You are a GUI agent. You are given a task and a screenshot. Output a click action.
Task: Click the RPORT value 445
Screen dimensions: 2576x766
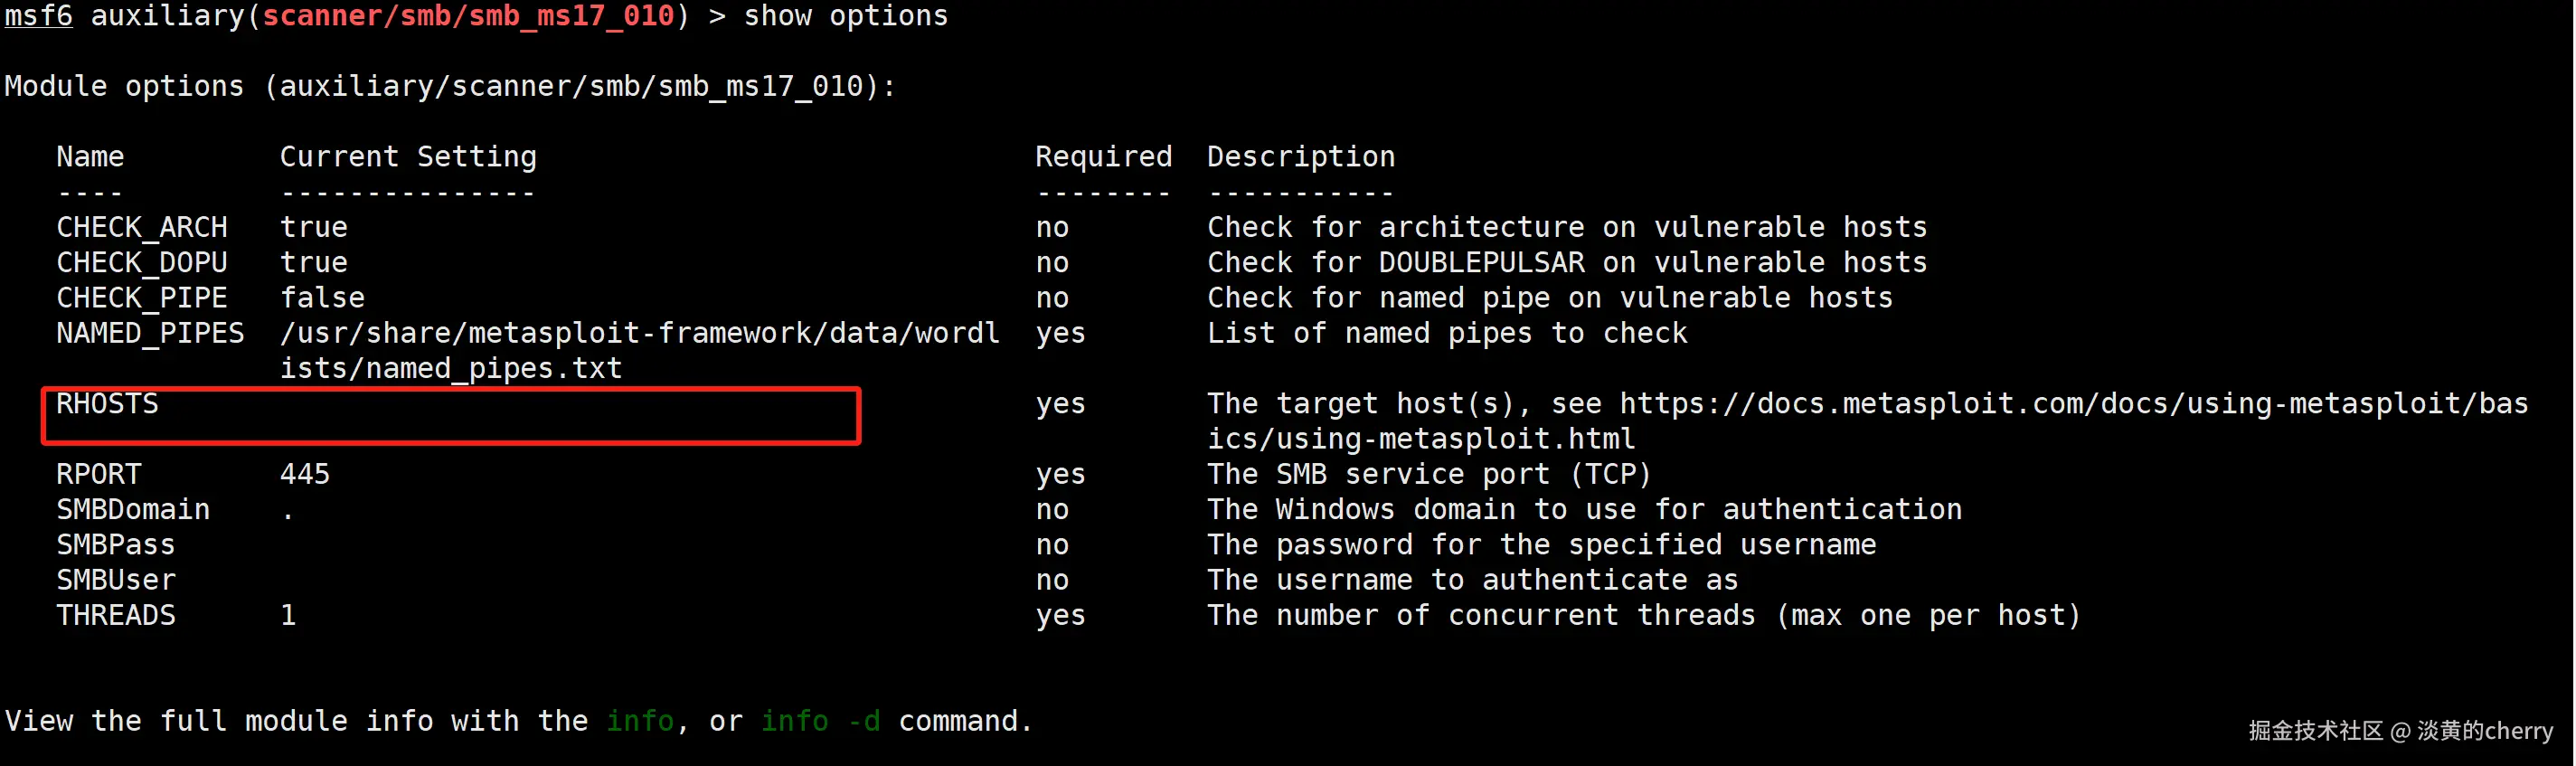tap(304, 474)
